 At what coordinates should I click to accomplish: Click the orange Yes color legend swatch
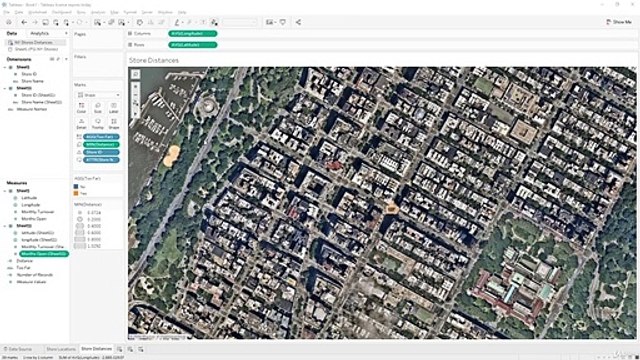pyautogui.click(x=76, y=193)
